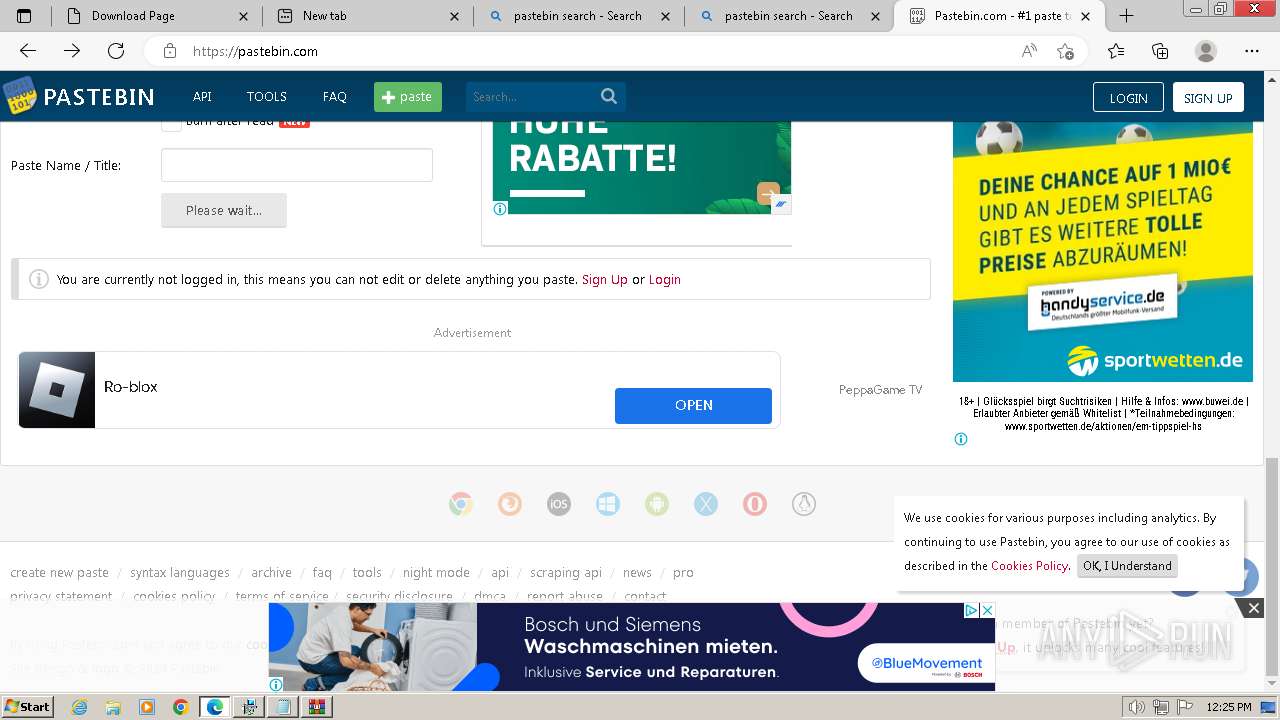Click the green paste button
The width and height of the screenshot is (1280, 720).
click(408, 97)
